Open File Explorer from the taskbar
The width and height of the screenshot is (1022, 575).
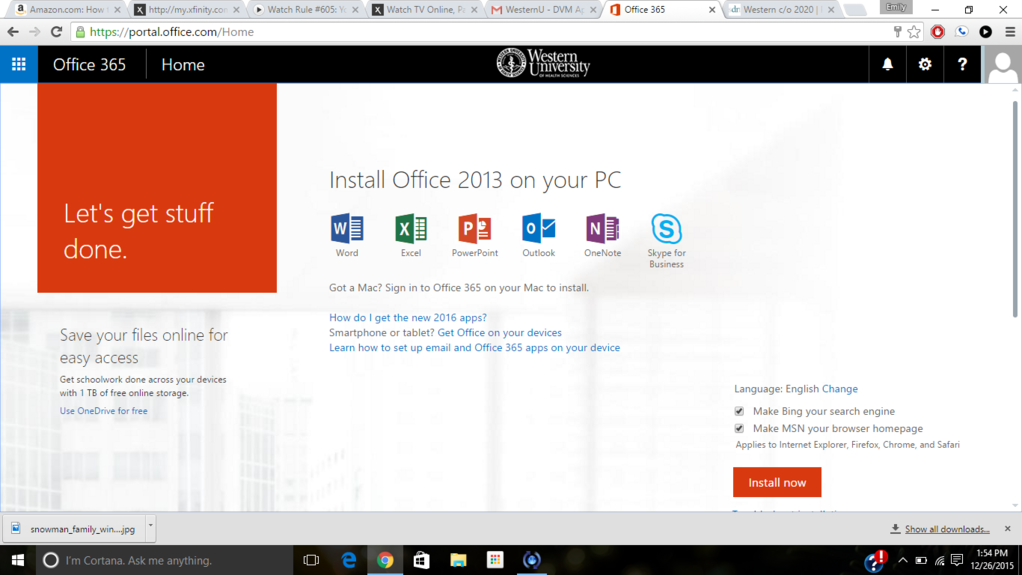coord(458,560)
